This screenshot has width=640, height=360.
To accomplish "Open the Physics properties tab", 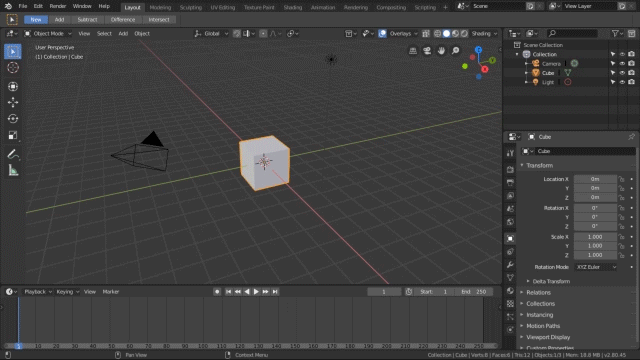I will click(x=510, y=329).
